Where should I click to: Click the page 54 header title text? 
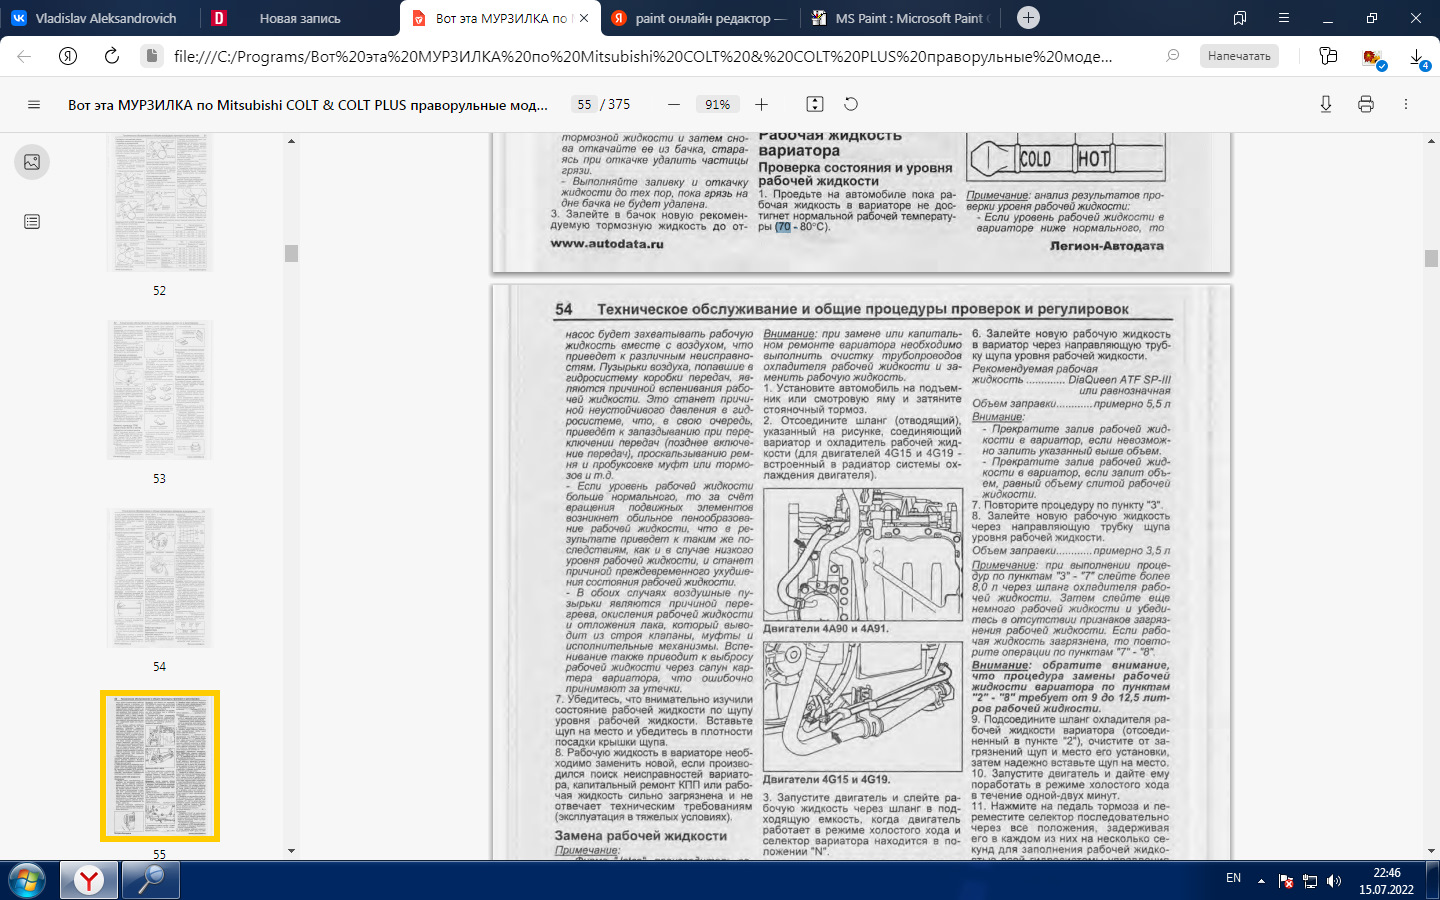click(863, 309)
